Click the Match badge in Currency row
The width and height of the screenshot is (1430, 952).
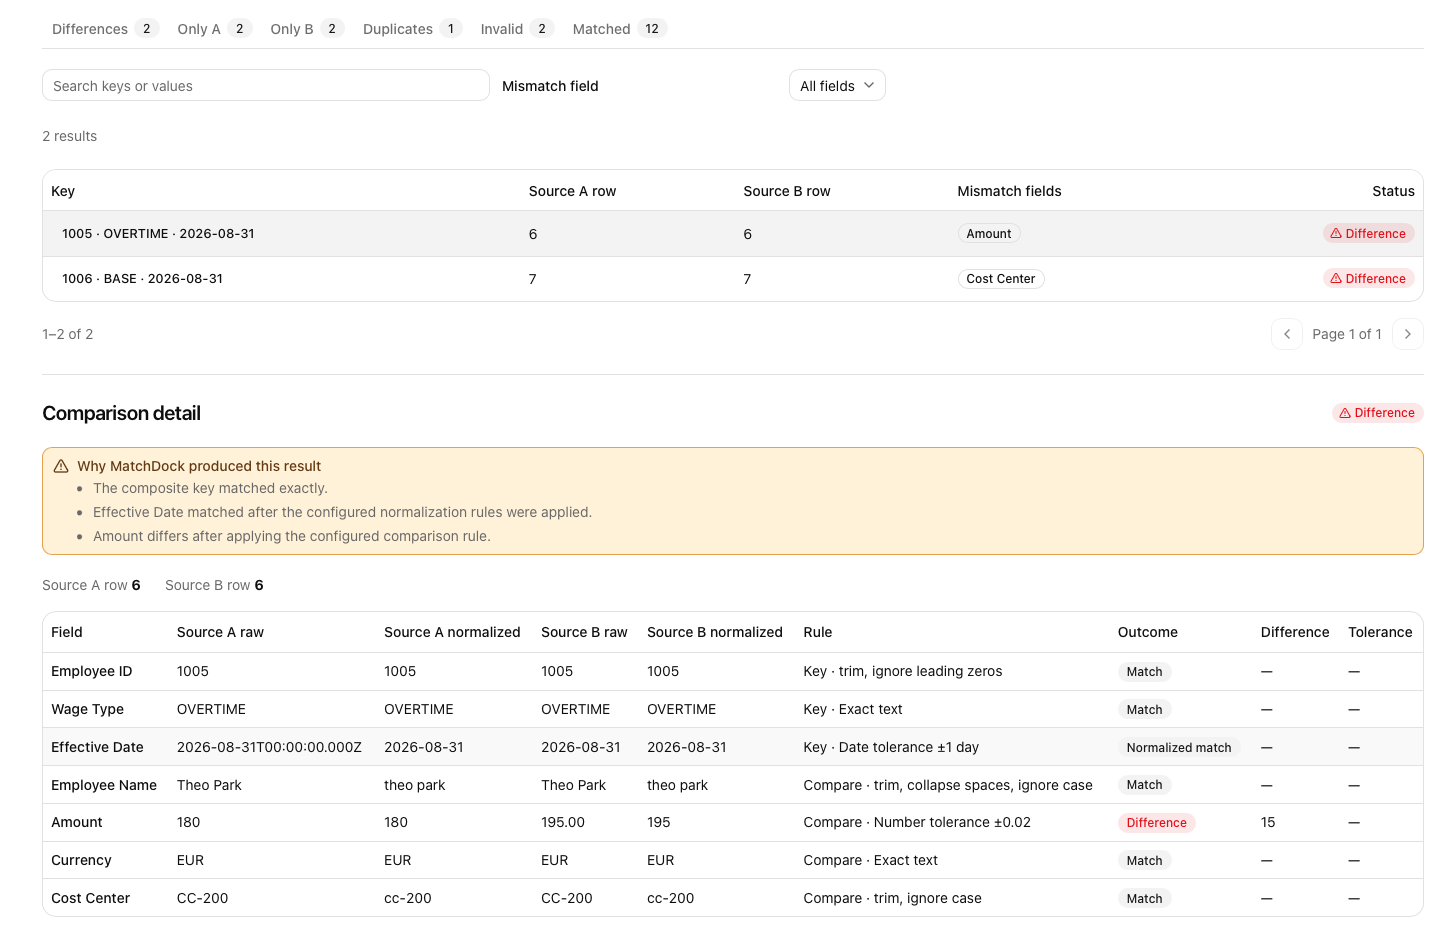coord(1144,861)
